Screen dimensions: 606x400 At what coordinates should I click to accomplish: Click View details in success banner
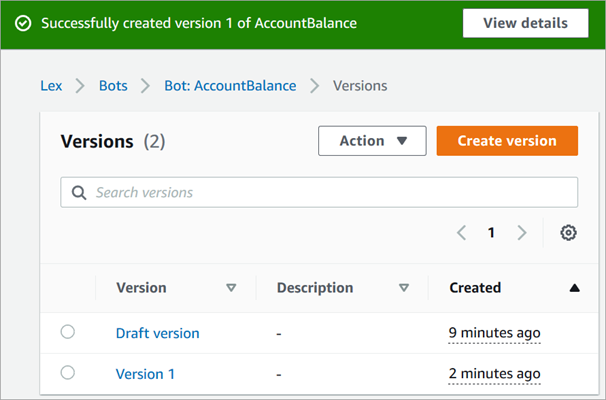[525, 23]
